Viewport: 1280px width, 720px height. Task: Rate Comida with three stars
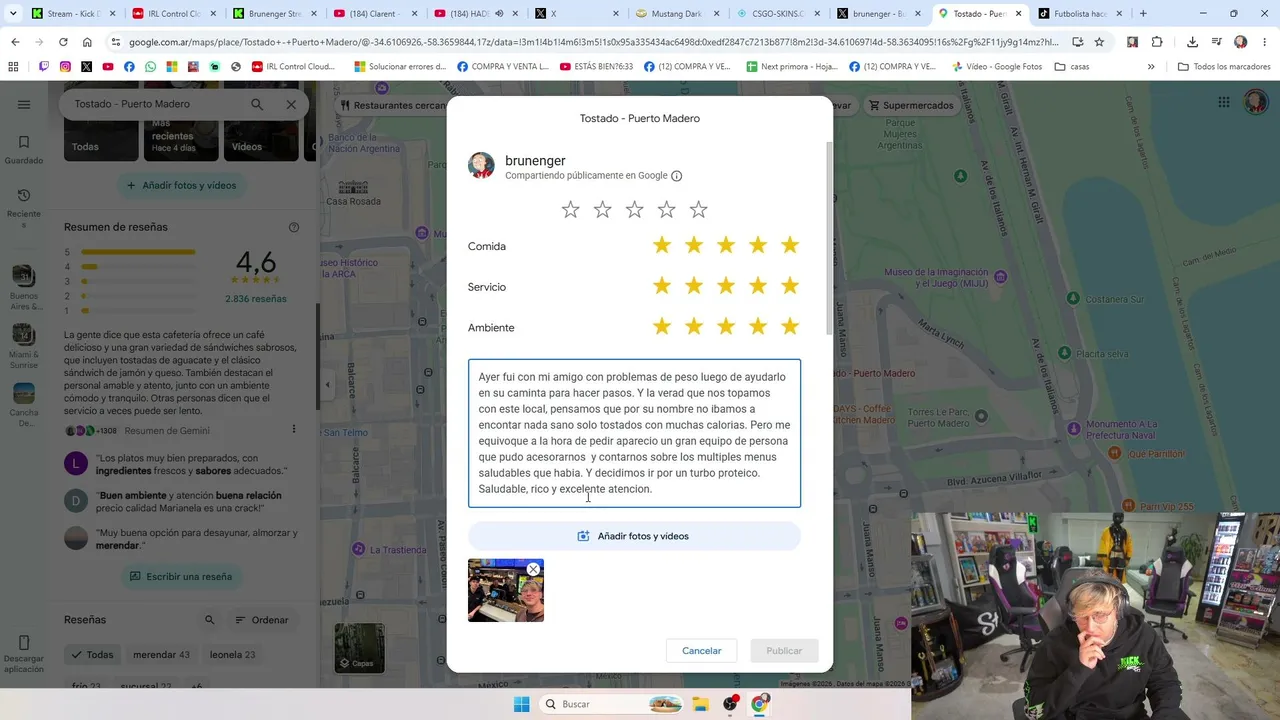coord(726,245)
